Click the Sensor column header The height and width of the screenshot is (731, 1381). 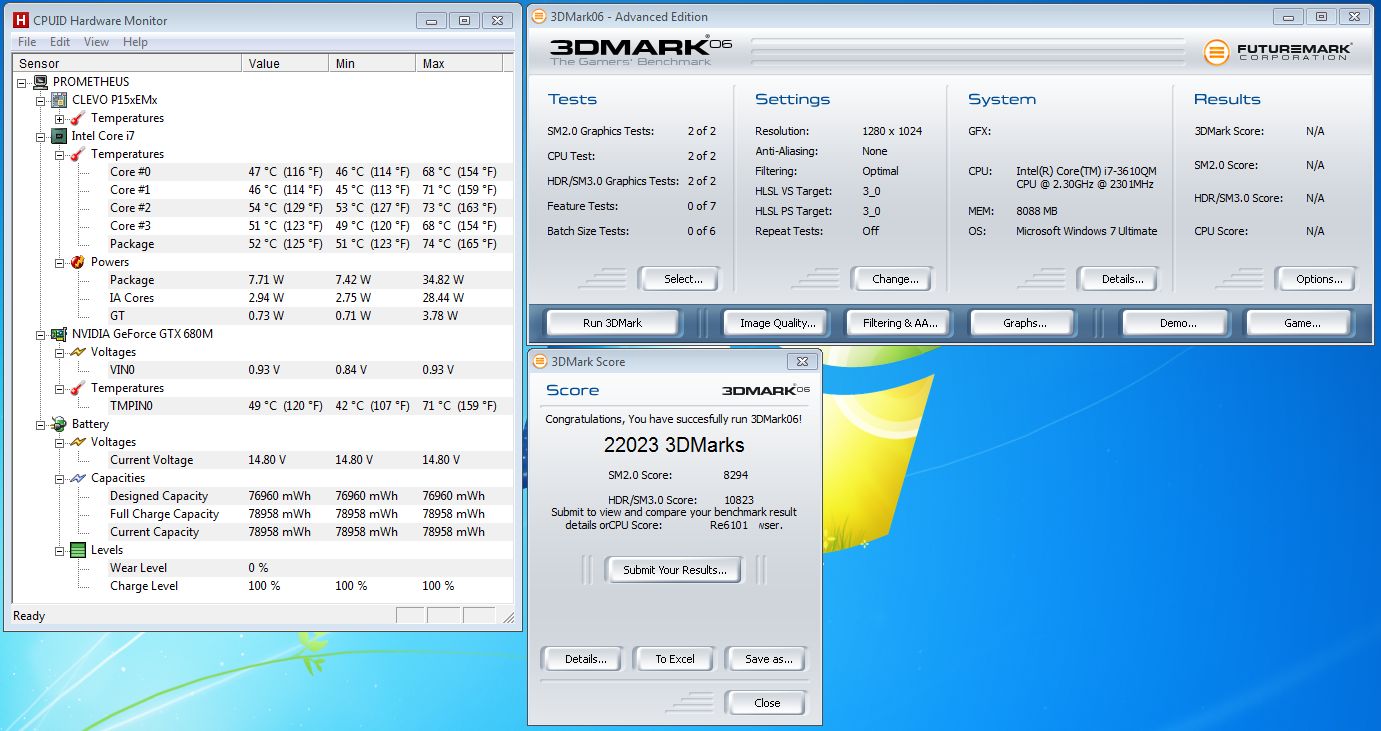127,63
